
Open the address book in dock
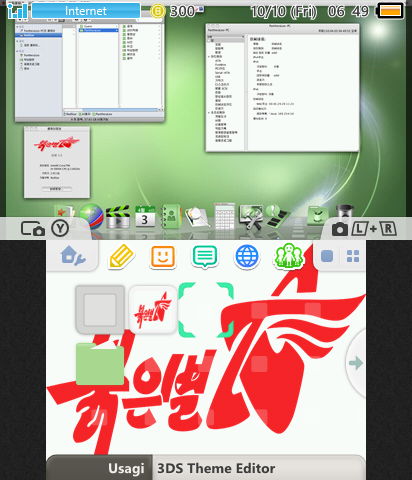tap(171, 217)
